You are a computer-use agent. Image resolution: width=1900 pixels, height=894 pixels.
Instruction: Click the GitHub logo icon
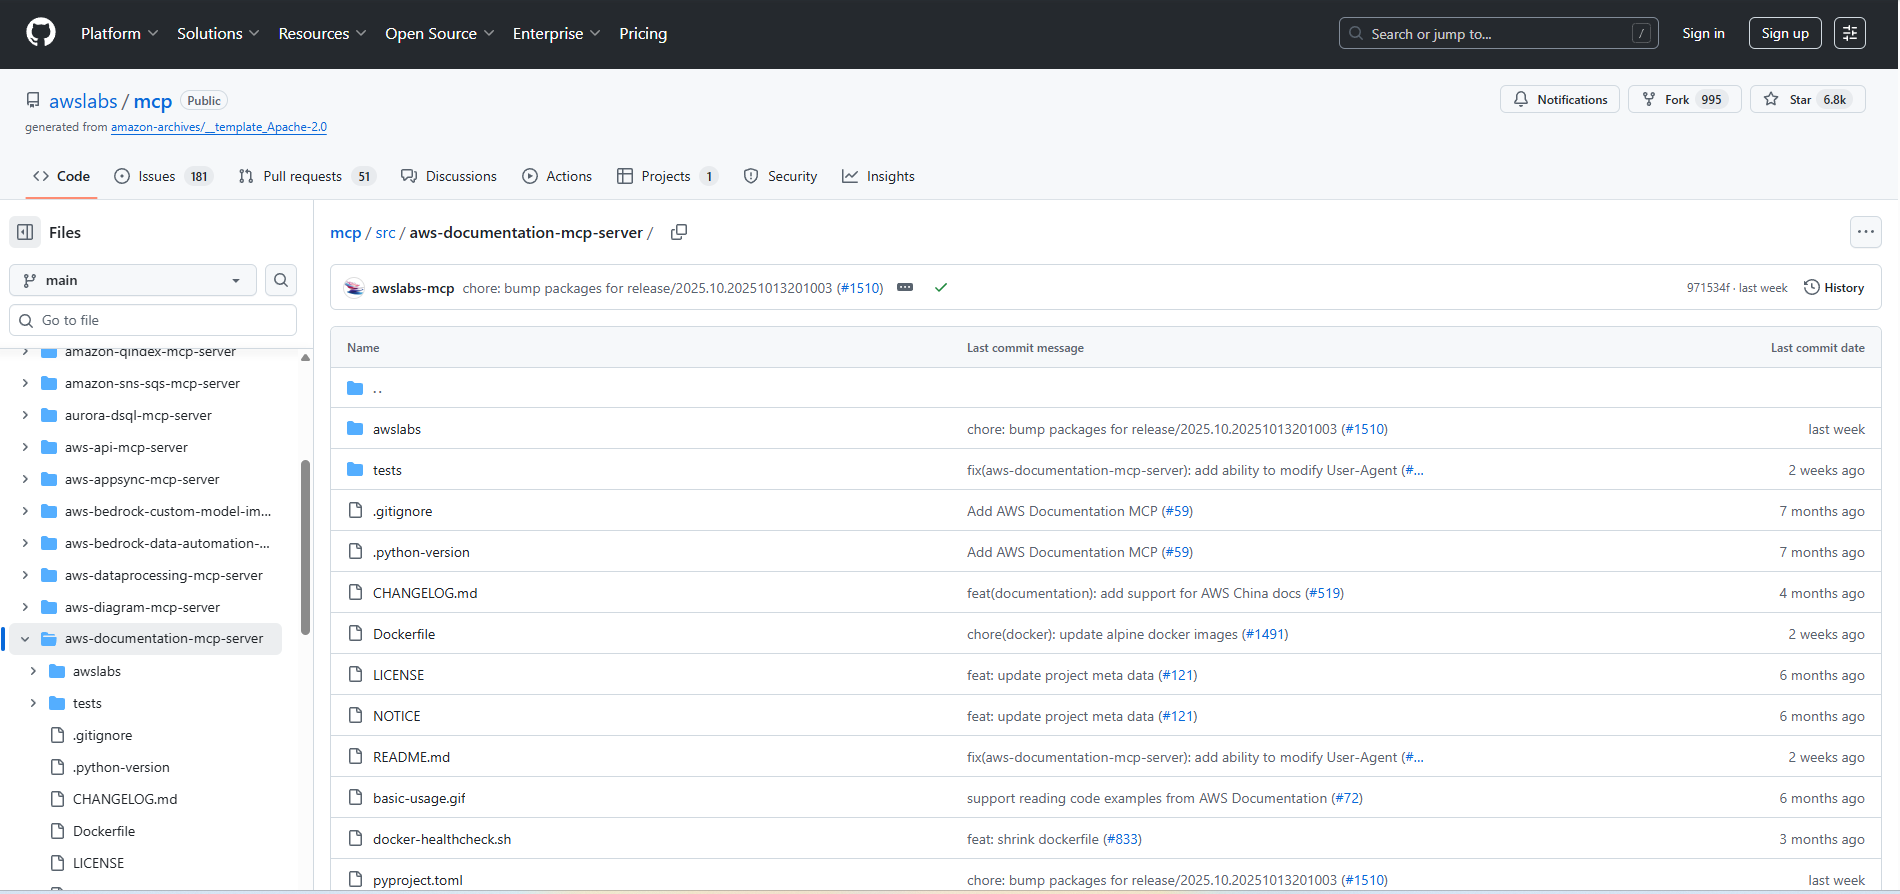pyautogui.click(x=41, y=33)
